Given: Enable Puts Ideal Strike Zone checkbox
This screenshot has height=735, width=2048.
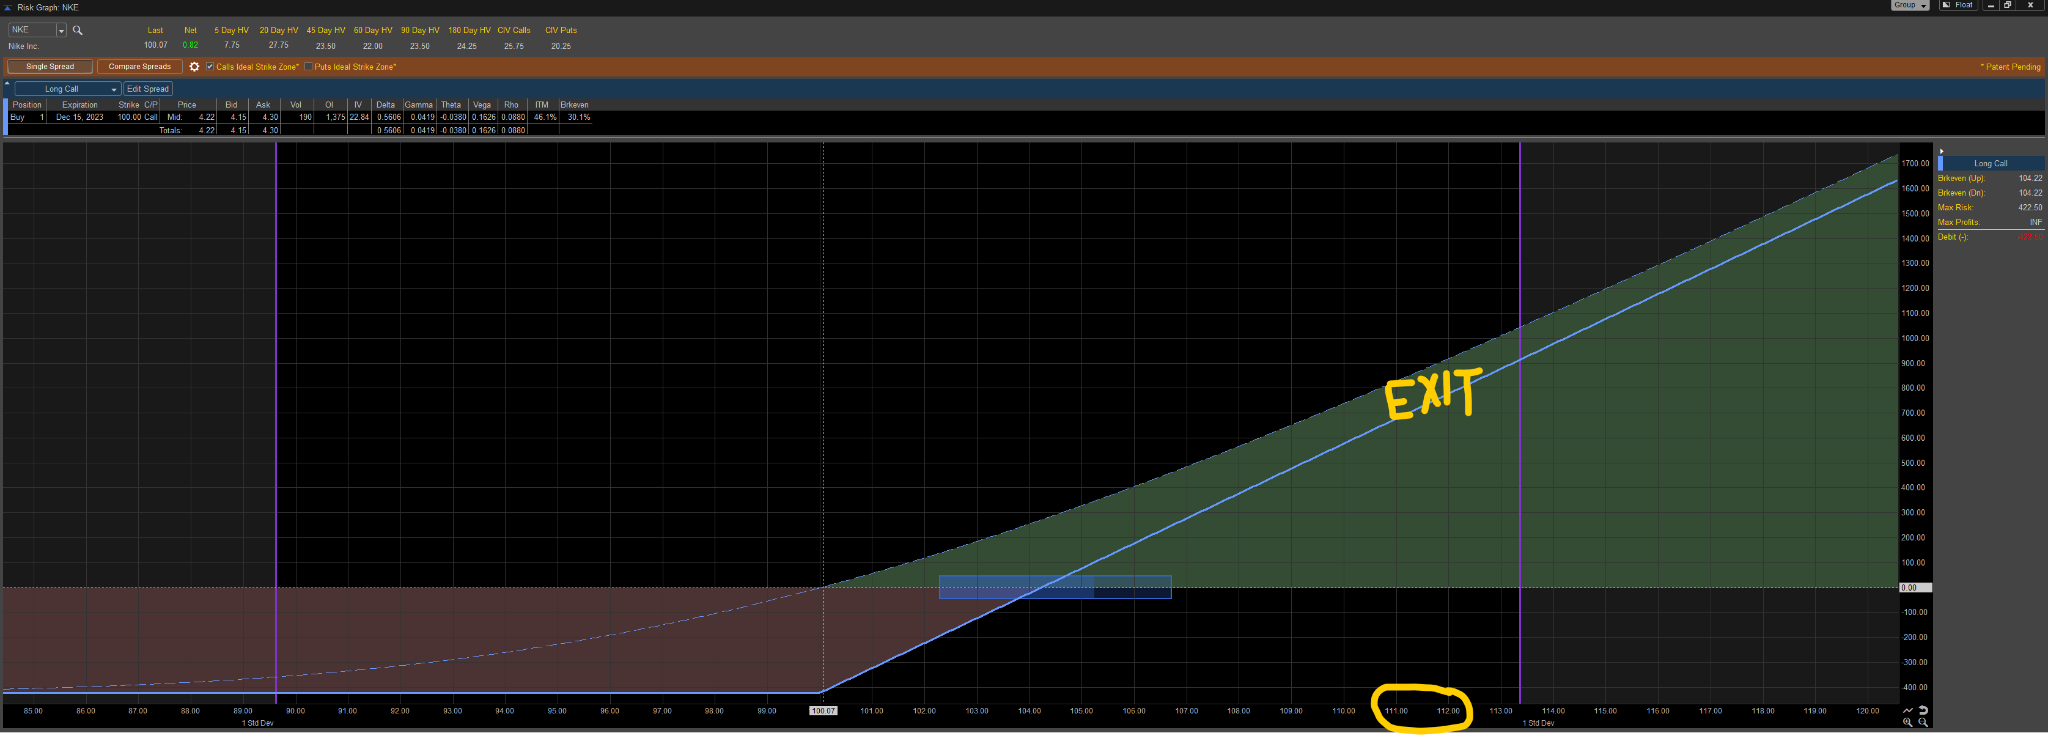Looking at the screenshot, I should pyautogui.click(x=308, y=67).
